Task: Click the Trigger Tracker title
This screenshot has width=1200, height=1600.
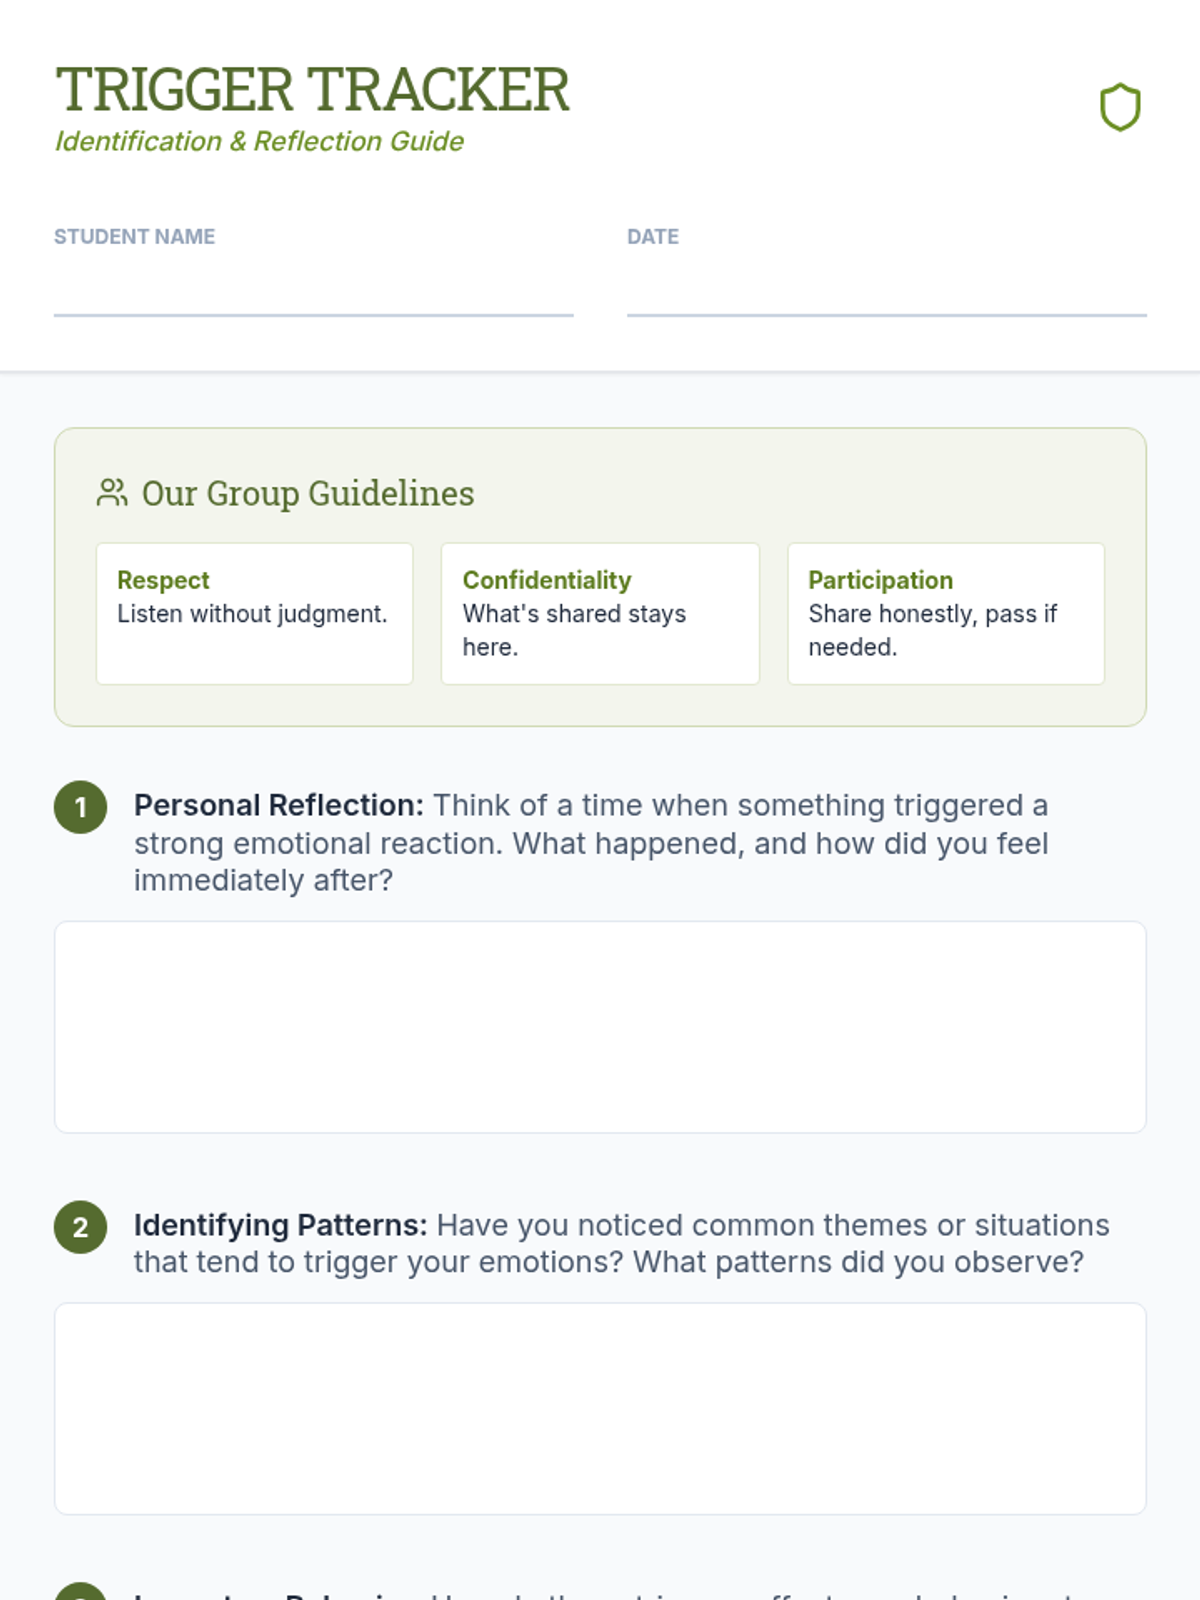Action: 312,90
